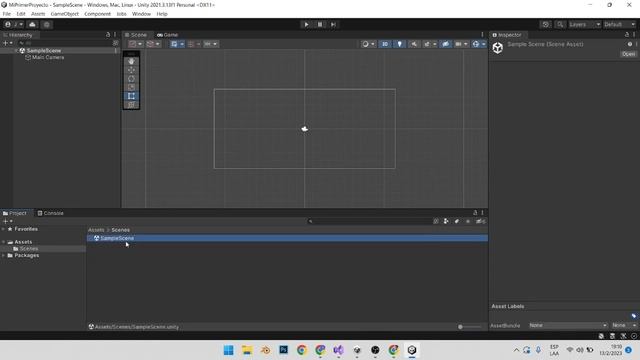Open Gizmos dropdown arrow
The width and height of the screenshot is (640, 360).
click(484, 44)
